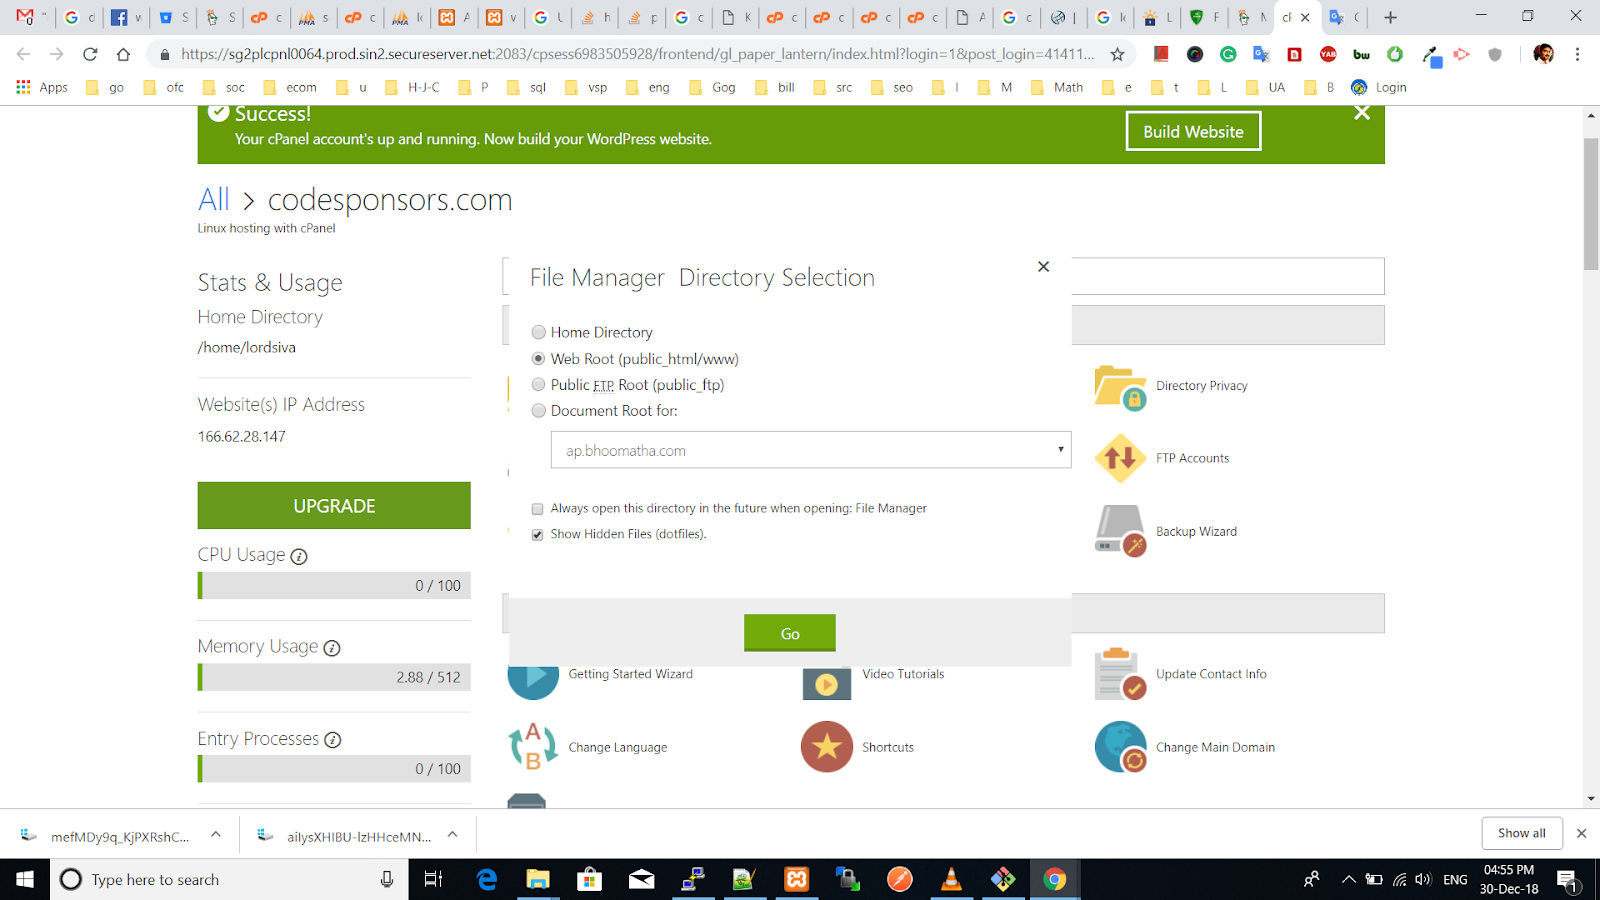Open XAMPP from taskbar

point(797,879)
